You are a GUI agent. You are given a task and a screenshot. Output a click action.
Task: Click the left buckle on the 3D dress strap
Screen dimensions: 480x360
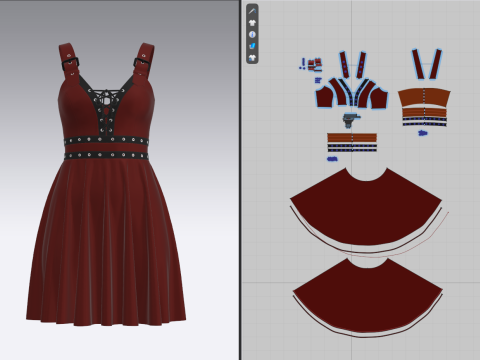point(70,63)
